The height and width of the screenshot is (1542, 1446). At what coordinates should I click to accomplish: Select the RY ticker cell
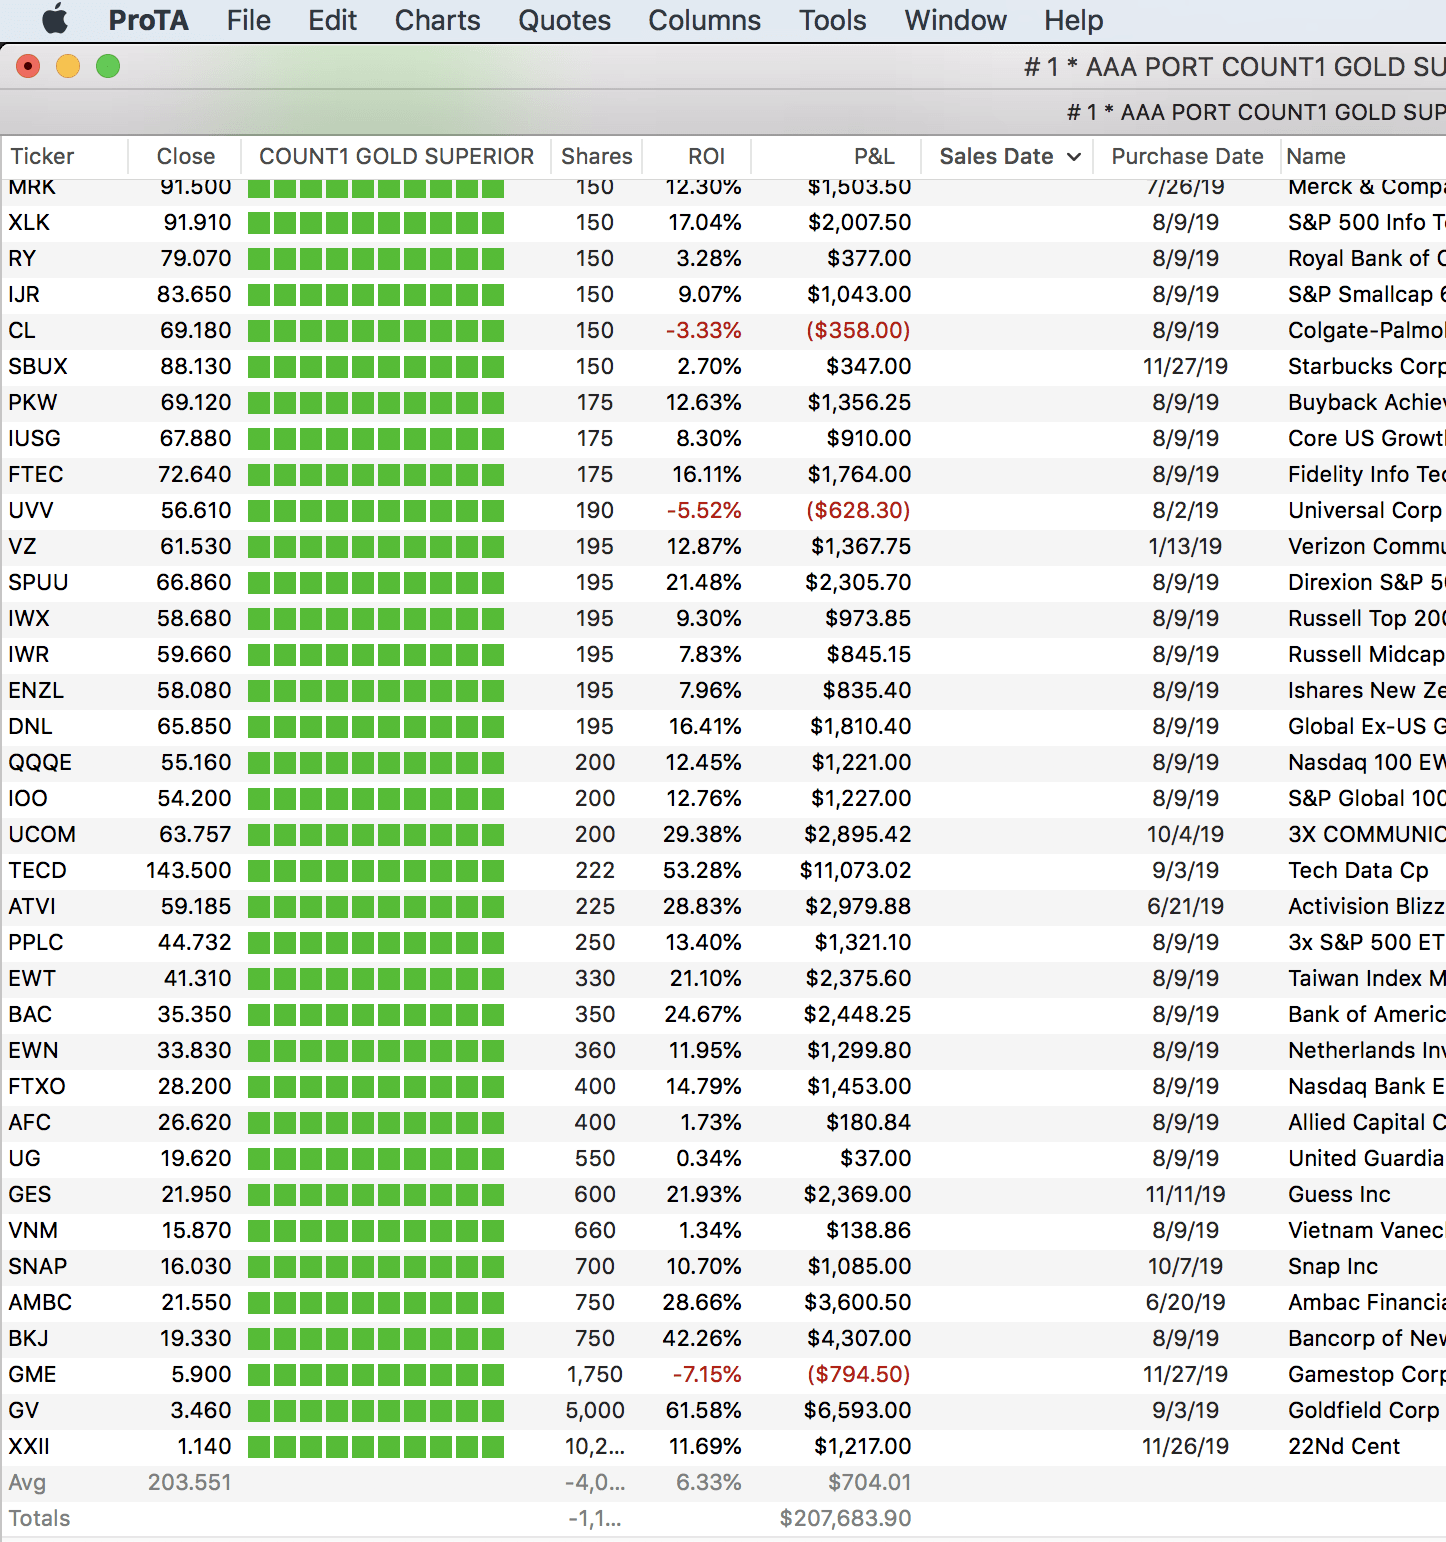tap(22, 258)
